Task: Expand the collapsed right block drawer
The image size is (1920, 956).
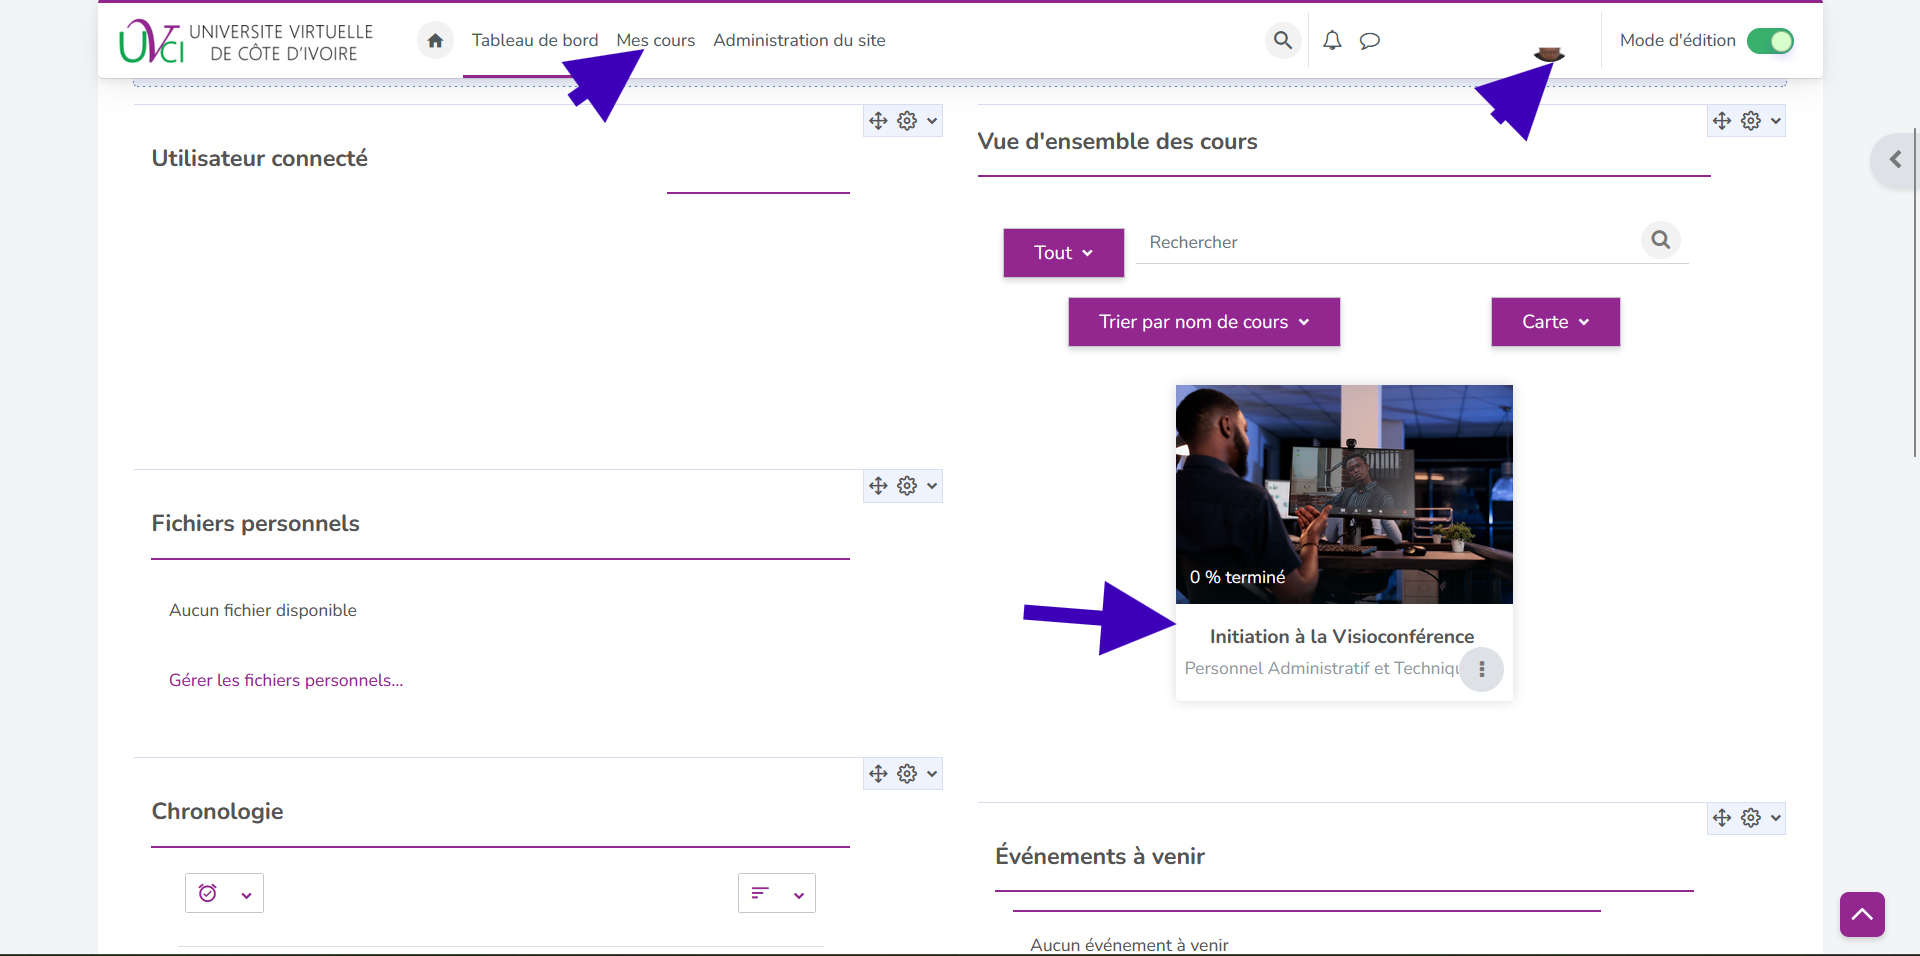Action: click(x=1894, y=159)
